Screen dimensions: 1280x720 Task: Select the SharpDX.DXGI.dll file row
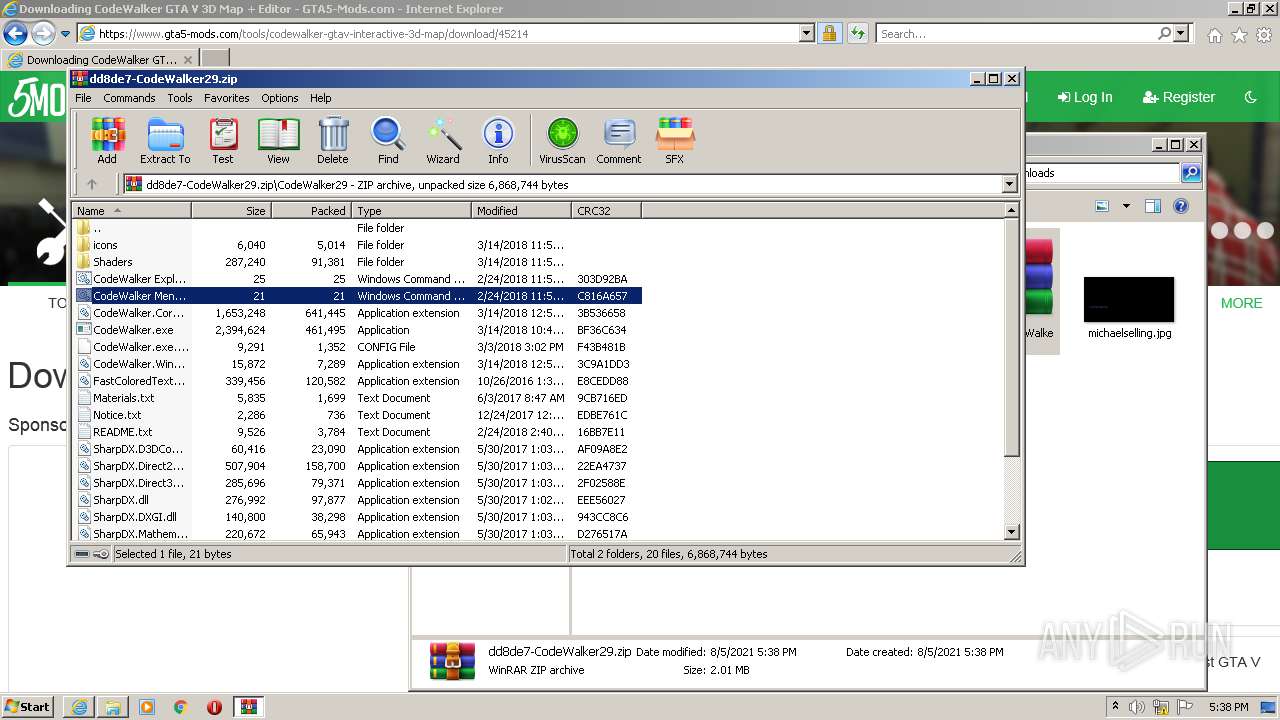click(357, 517)
